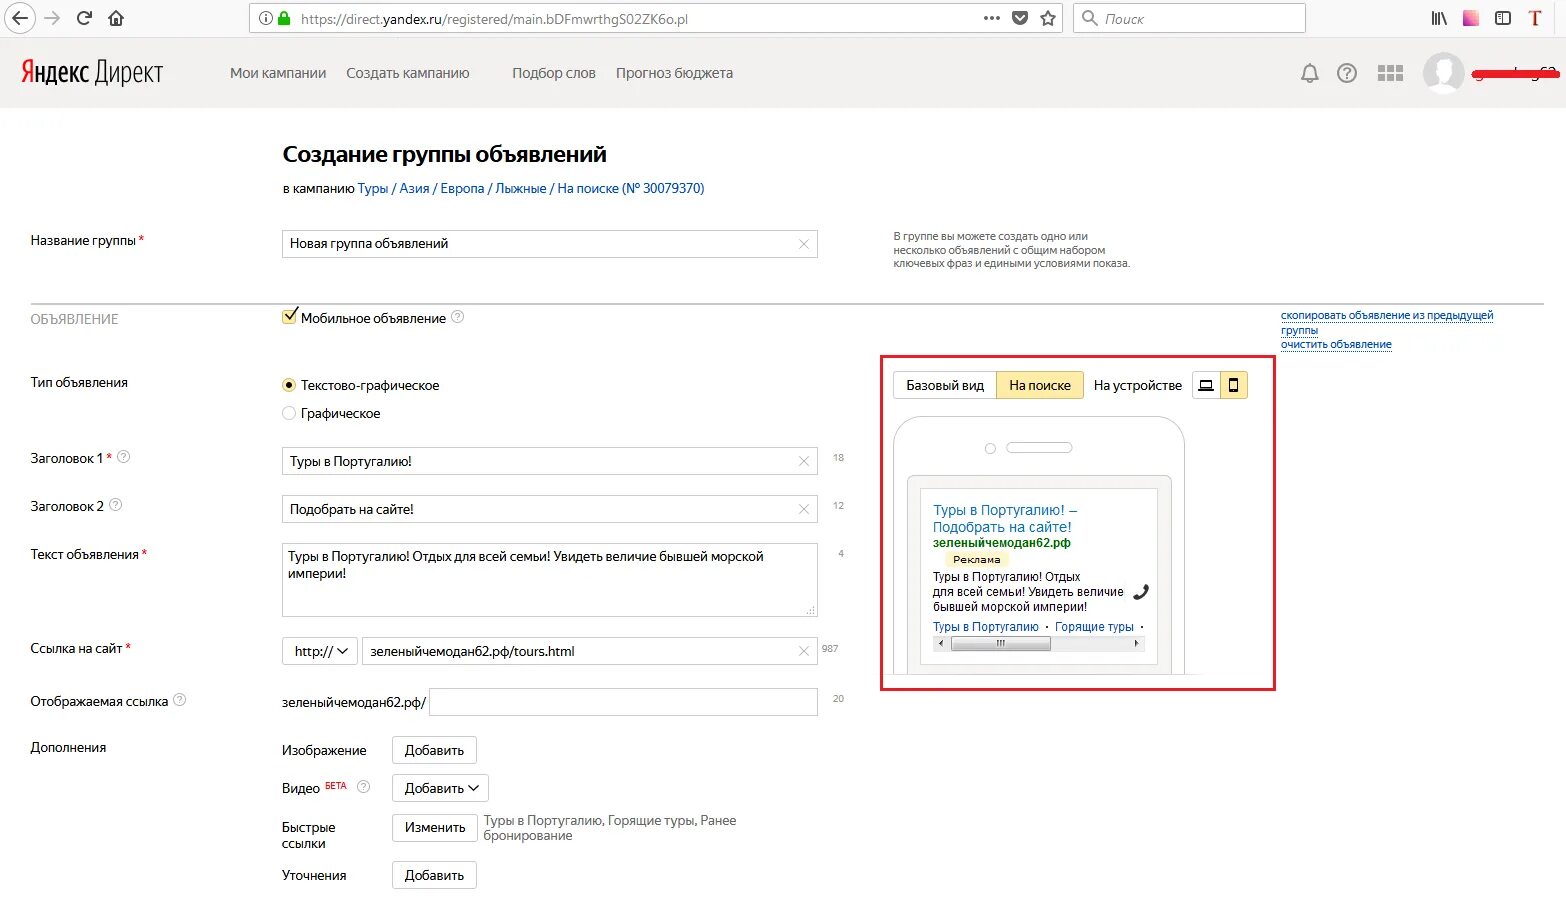Open the notifications bell icon

pyautogui.click(x=1309, y=73)
